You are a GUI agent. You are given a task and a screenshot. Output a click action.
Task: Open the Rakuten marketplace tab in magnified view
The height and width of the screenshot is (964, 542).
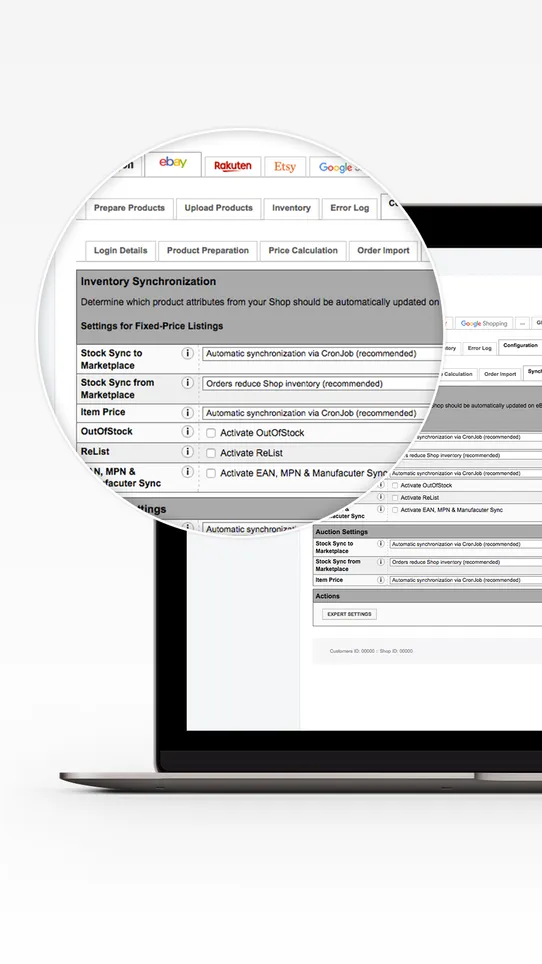click(233, 167)
